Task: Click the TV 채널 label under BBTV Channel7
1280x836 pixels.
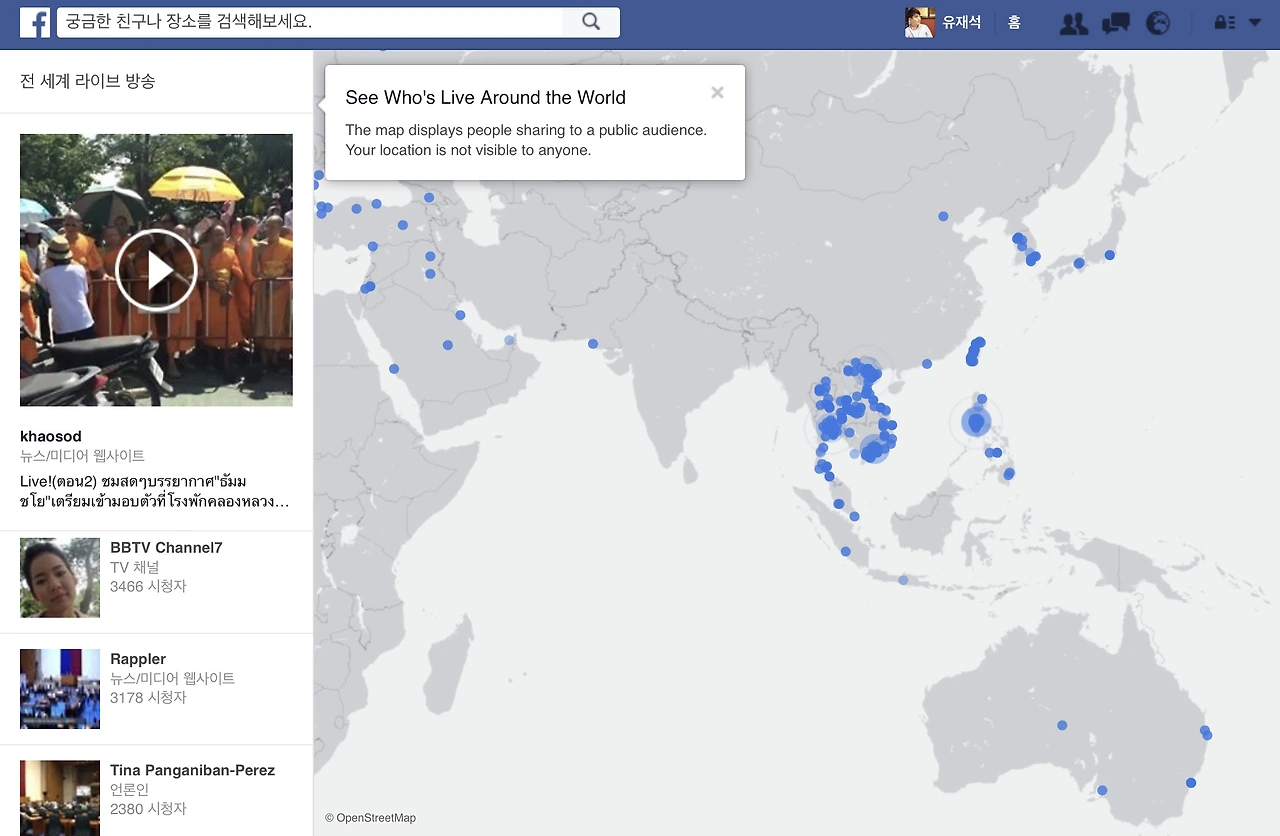Action: click(x=135, y=567)
